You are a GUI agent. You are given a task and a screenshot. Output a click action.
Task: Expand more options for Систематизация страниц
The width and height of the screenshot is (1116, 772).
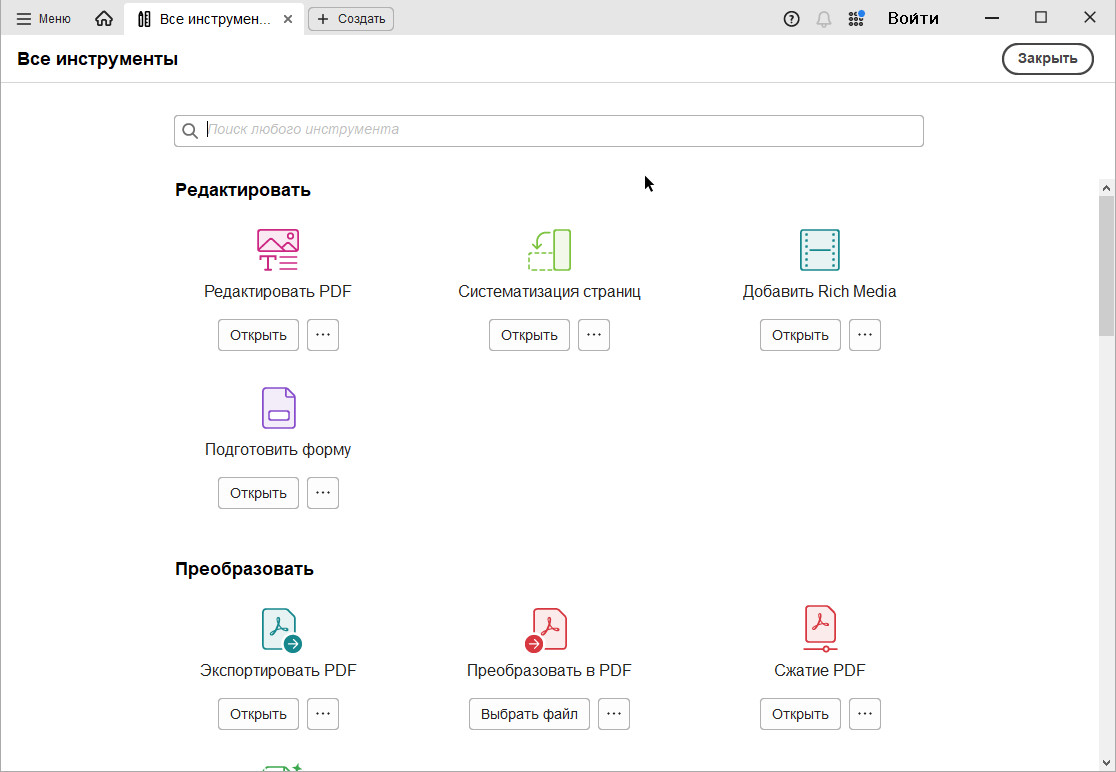(x=594, y=335)
